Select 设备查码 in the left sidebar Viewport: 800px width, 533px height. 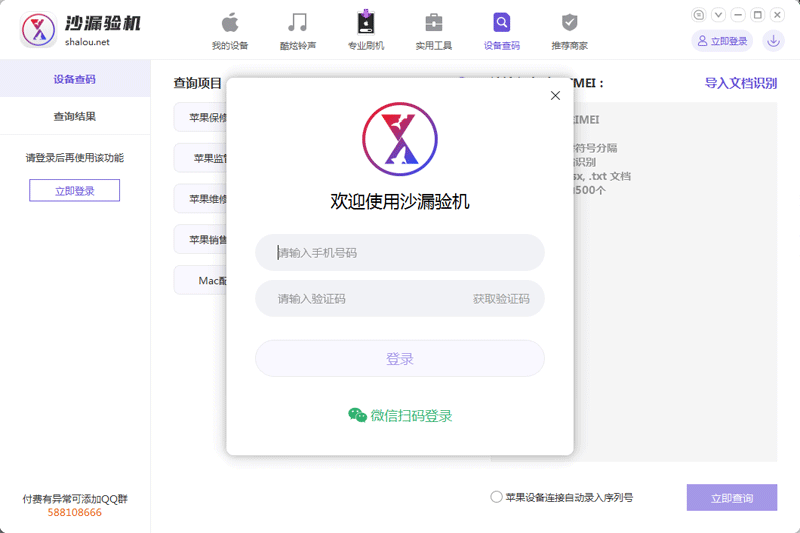[75, 79]
